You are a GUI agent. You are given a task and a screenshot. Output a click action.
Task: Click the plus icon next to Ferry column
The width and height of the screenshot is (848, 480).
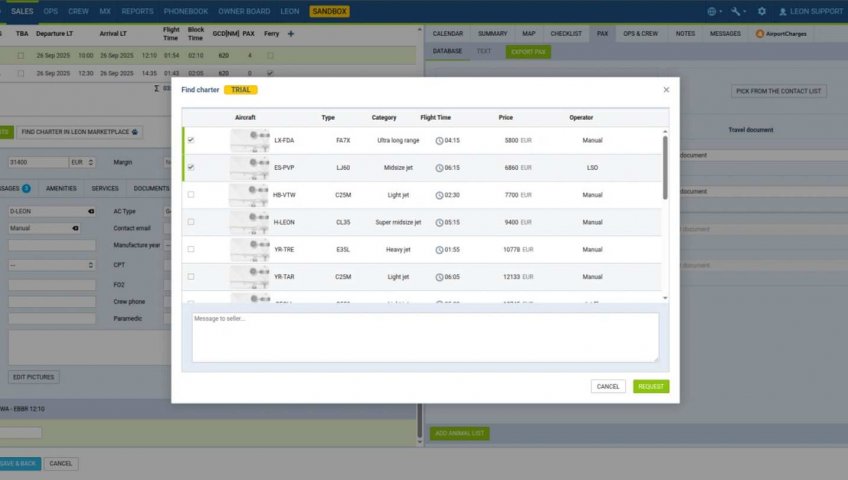pyautogui.click(x=291, y=34)
